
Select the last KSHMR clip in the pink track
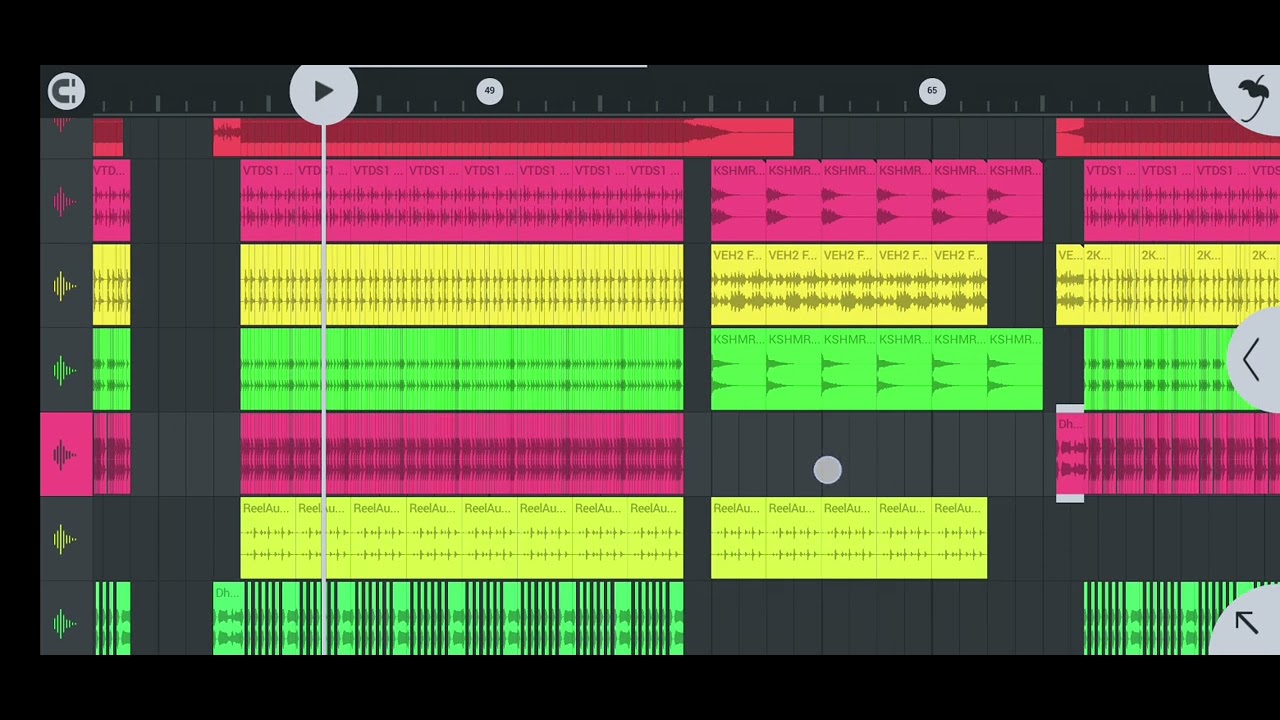click(x=1015, y=201)
